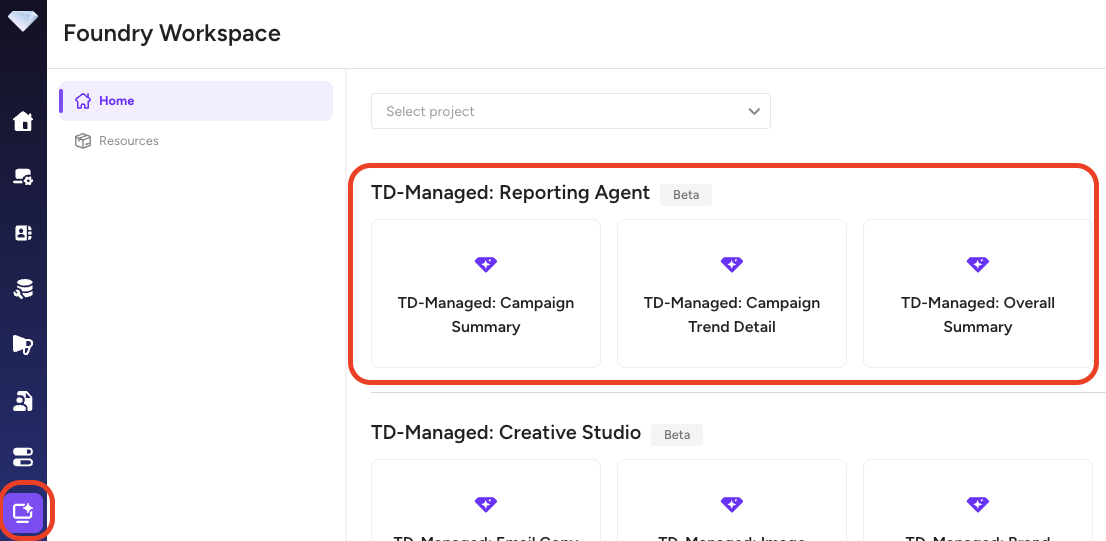Open TD-Managed: Campaign Trend Detail card
The width and height of the screenshot is (1106, 541).
[x=732, y=293]
